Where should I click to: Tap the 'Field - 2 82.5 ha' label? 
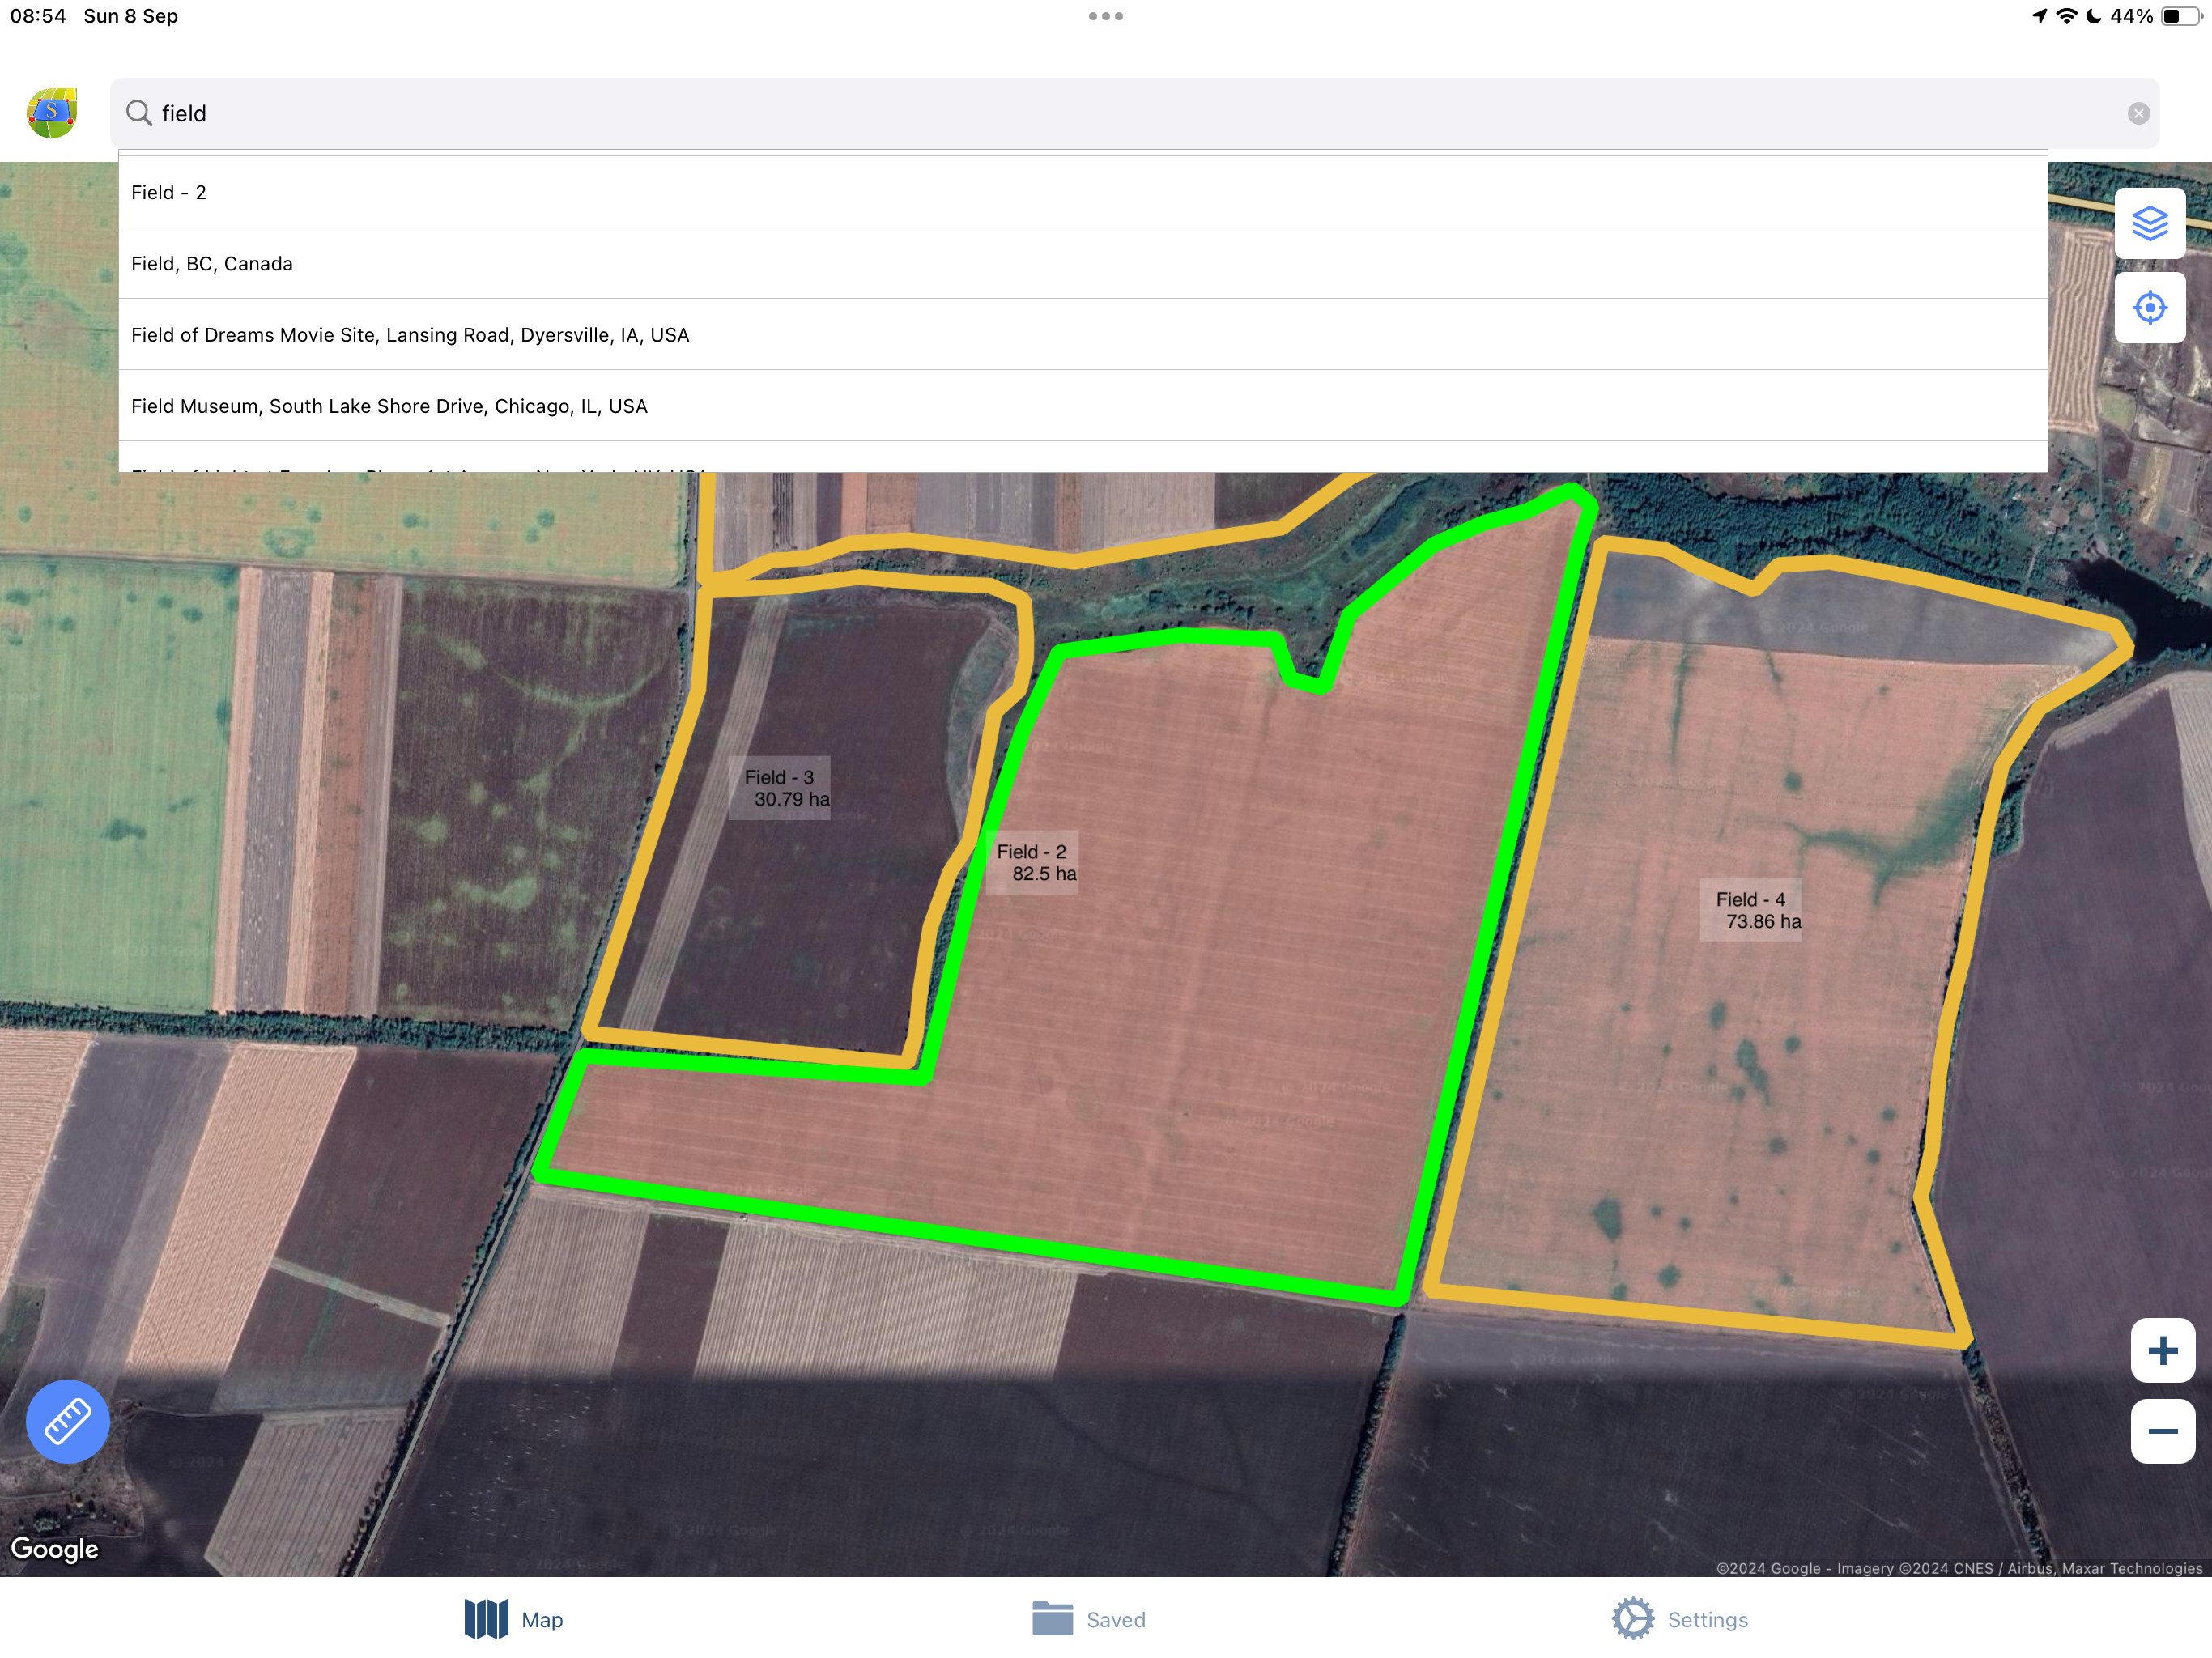[x=1032, y=862]
